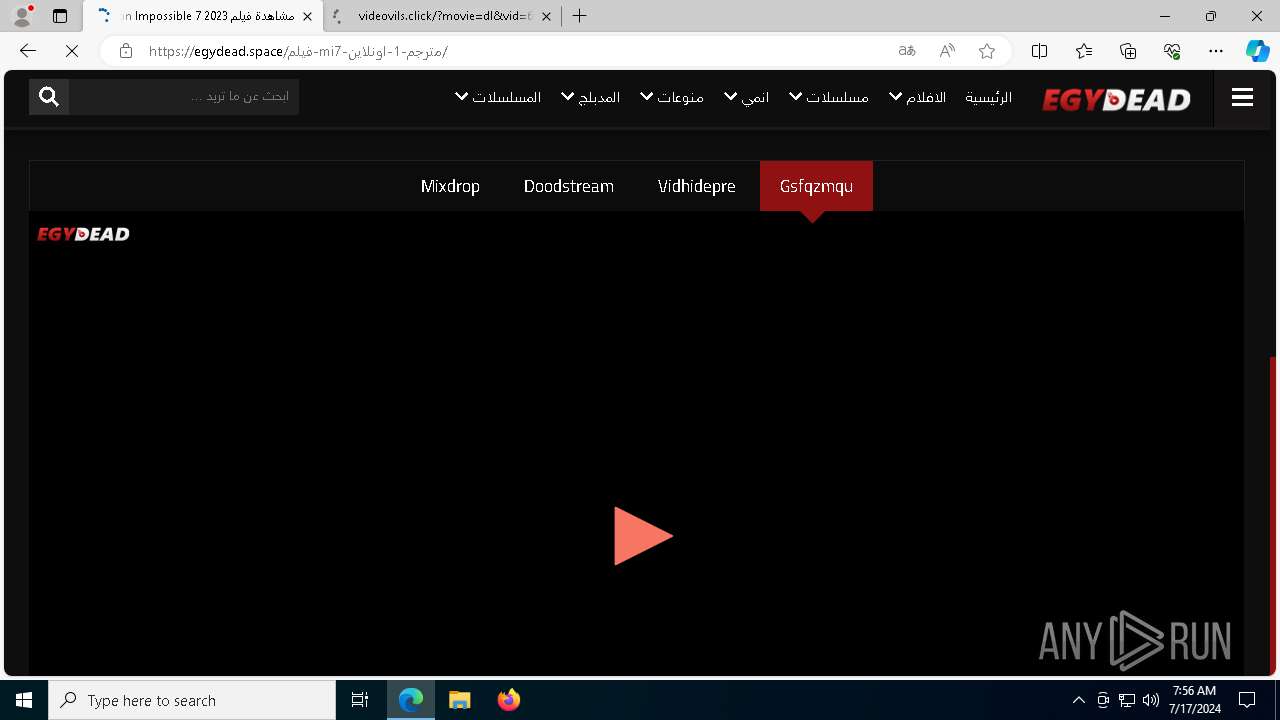The width and height of the screenshot is (1280, 720).
Task: Open a new browser tab
Action: click(x=580, y=16)
